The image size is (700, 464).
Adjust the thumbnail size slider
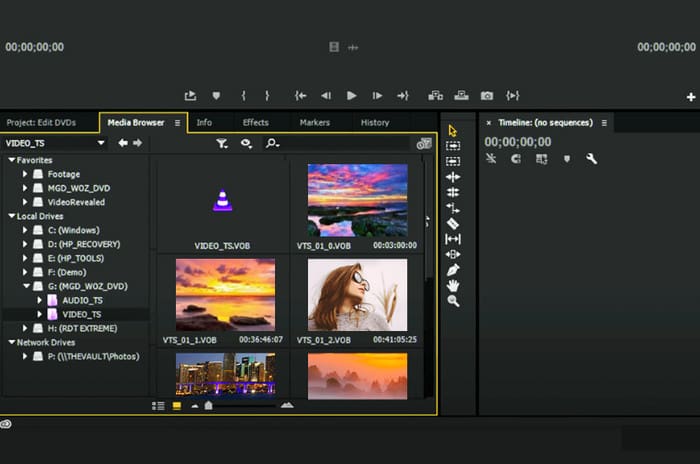coord(208,405)
